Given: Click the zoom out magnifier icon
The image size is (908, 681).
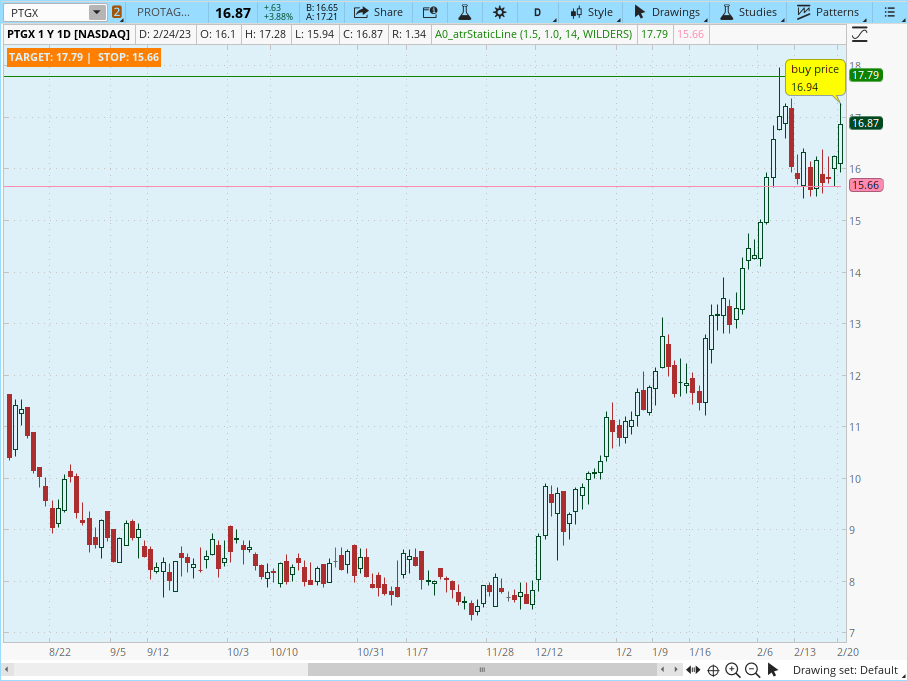Looking at the screenshot, I should pyautogui.click(x=753, y=670).
